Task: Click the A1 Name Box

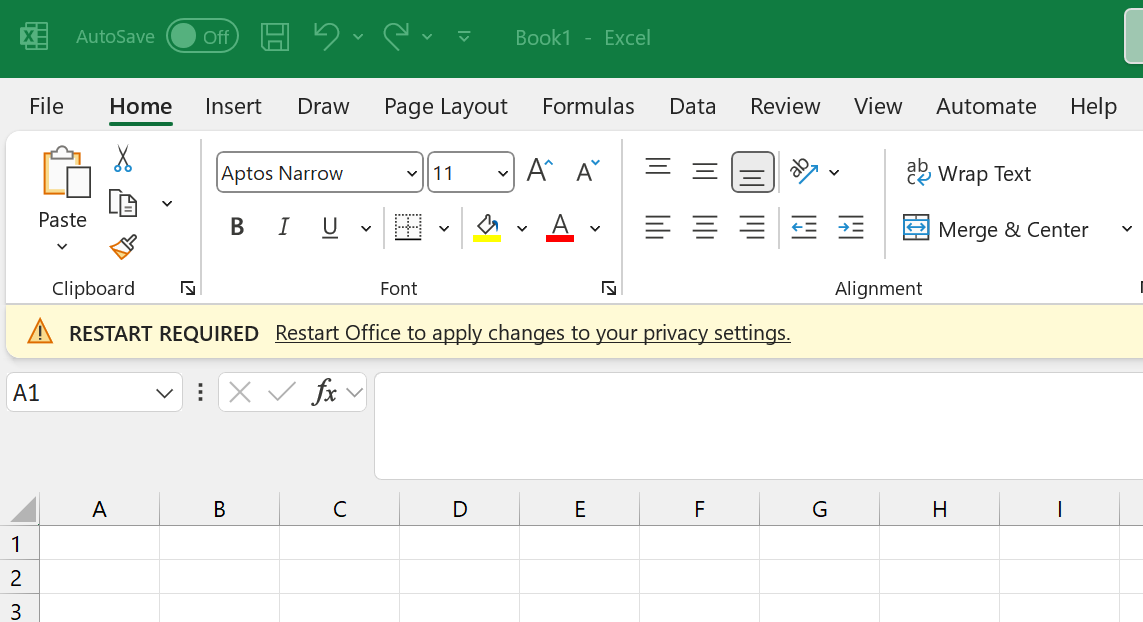Action: pos(80,393)
